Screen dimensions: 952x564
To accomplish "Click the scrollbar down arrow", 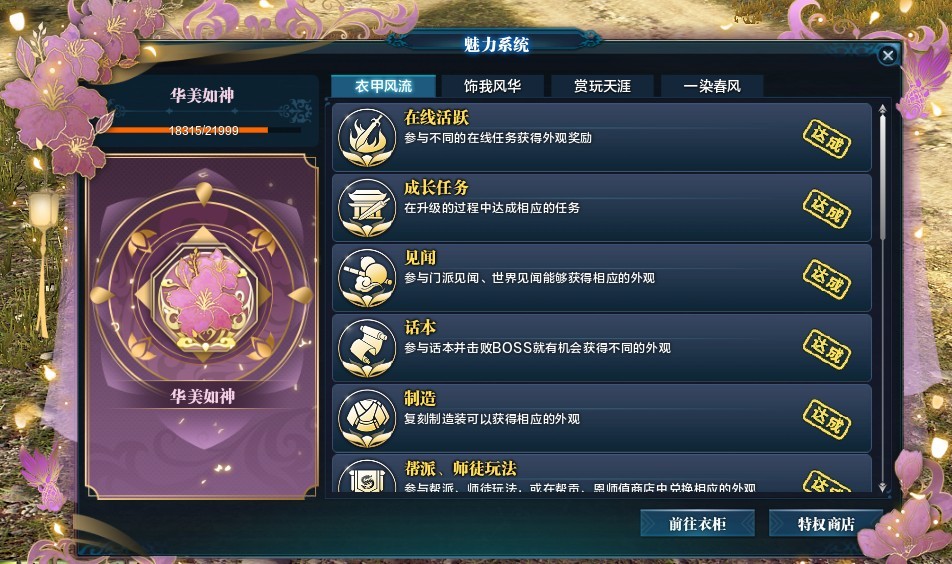I will 882,487.
